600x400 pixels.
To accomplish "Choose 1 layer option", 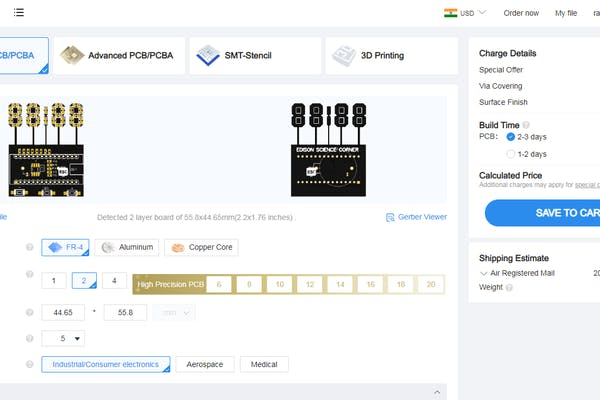I will click(54, 281).
